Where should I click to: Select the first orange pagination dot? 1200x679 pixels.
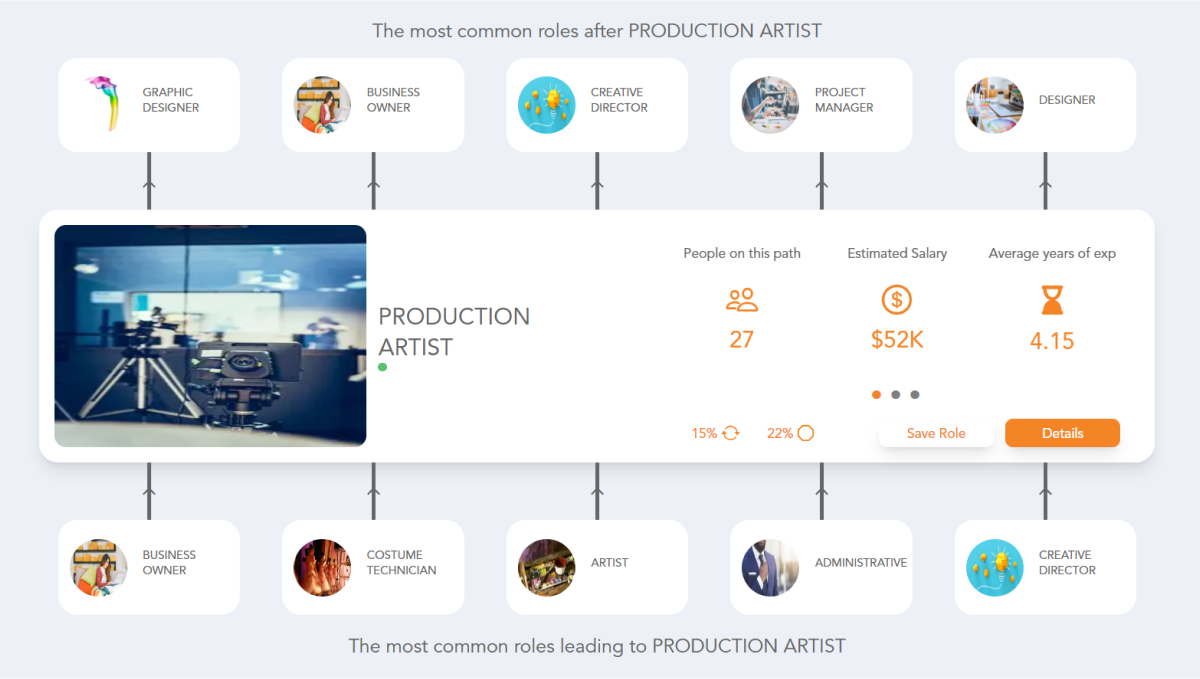(876, 394)
